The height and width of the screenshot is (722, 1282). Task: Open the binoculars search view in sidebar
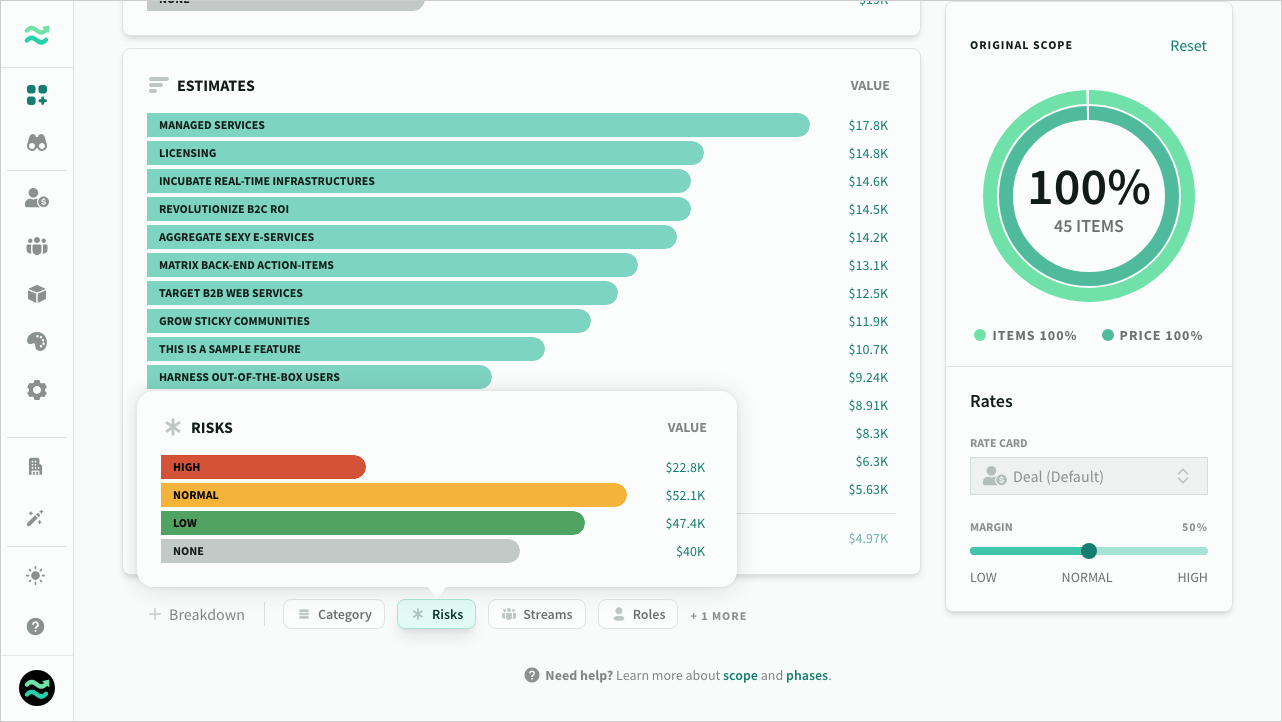click(x=36, y=142)
